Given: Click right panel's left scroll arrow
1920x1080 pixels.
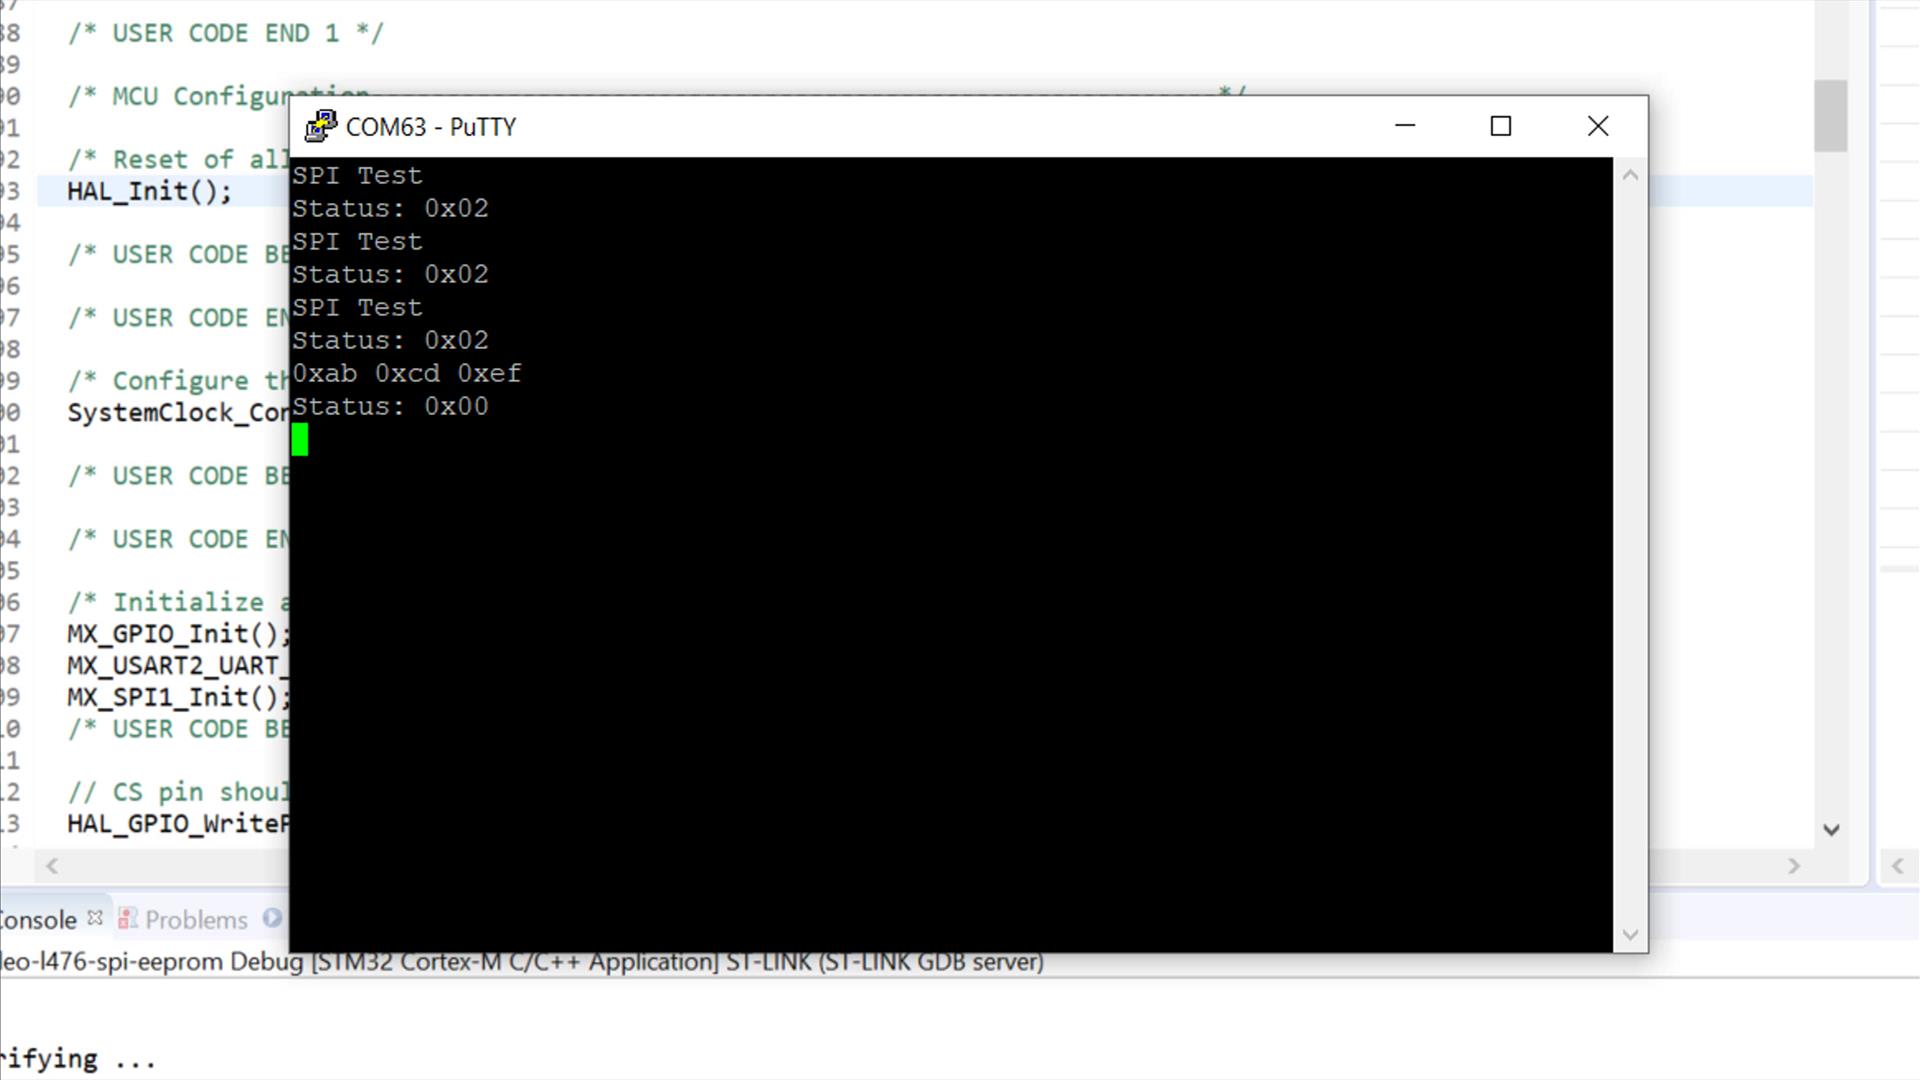Looking at the screenshot, I should coord(1897,866).
